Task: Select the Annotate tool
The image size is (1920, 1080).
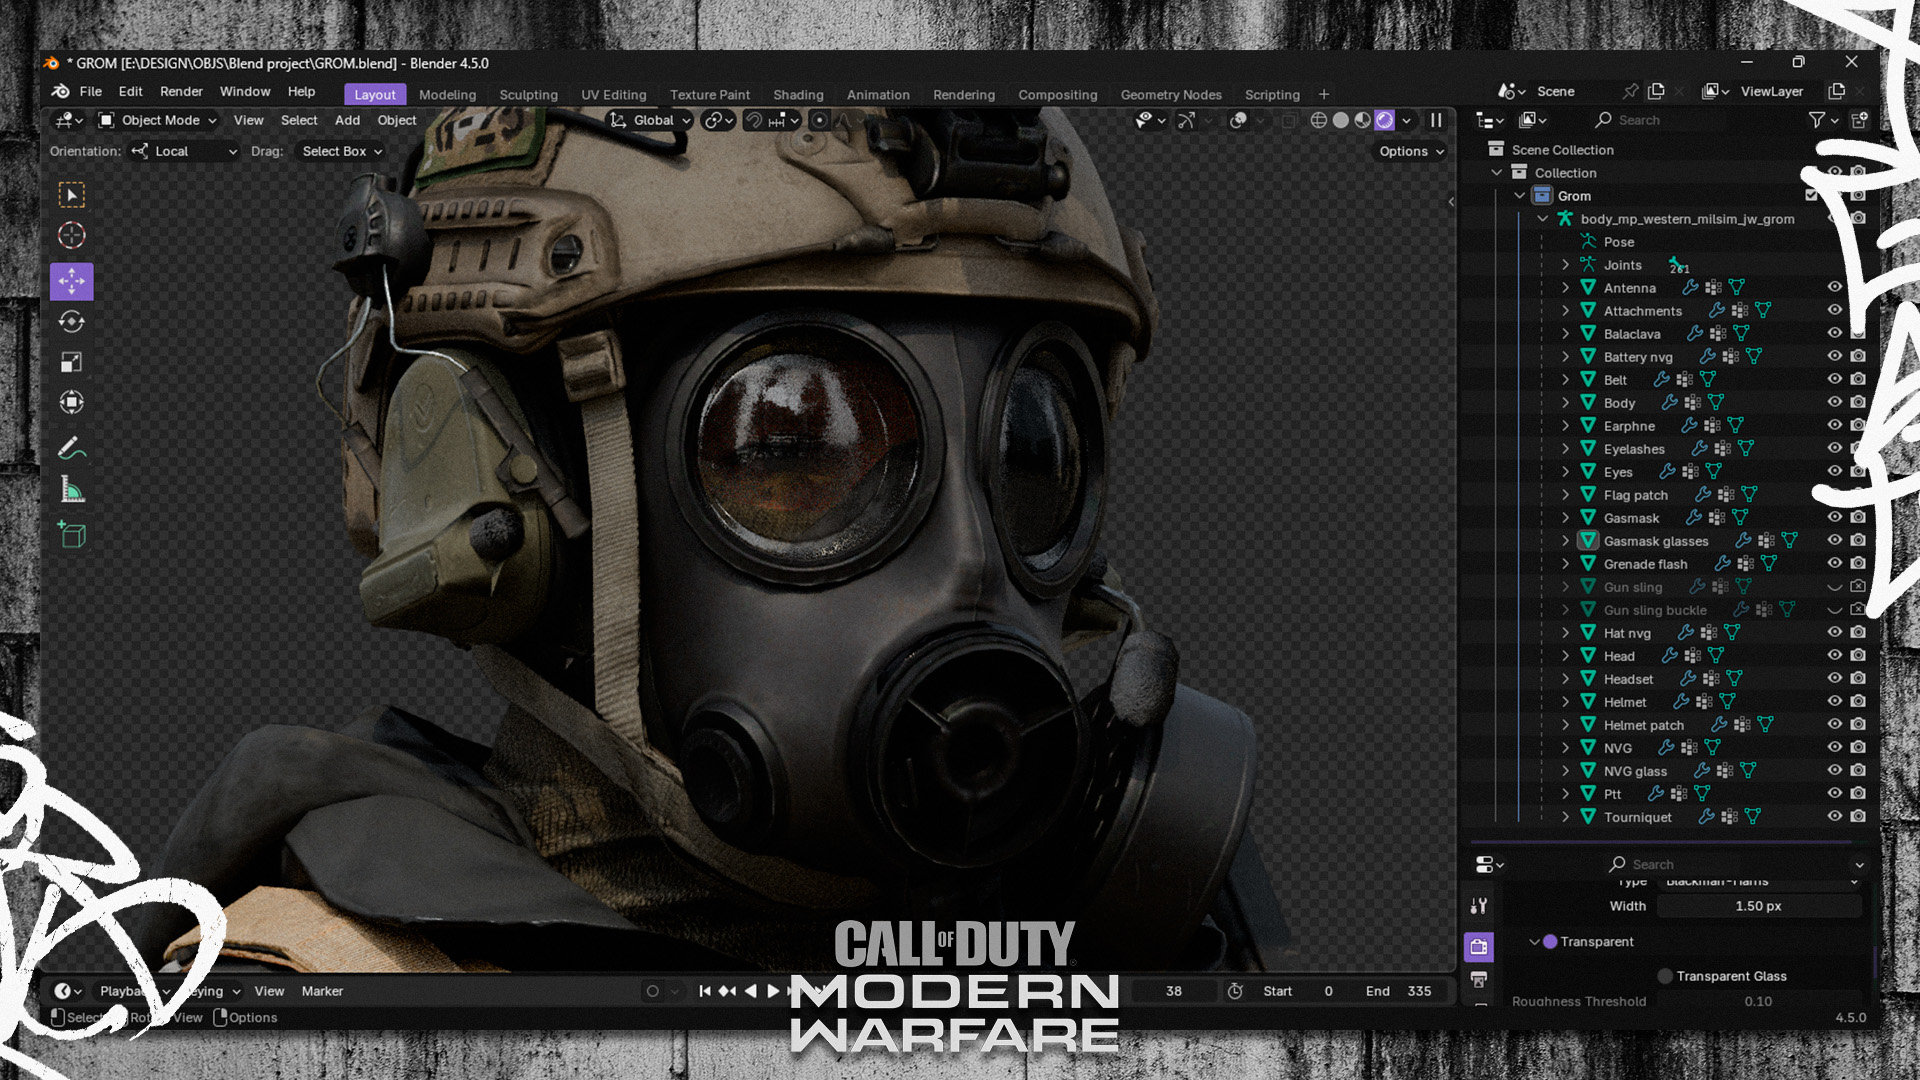Action: click(71, 448)
